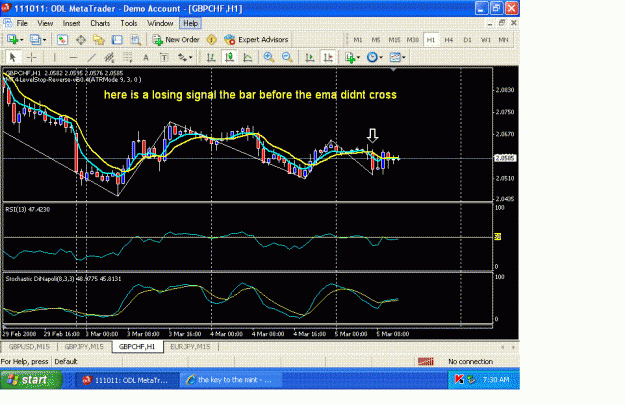Screen dimensions: 625x405
Task: Switch chart to bar chart mode
Action: [211, 57]
